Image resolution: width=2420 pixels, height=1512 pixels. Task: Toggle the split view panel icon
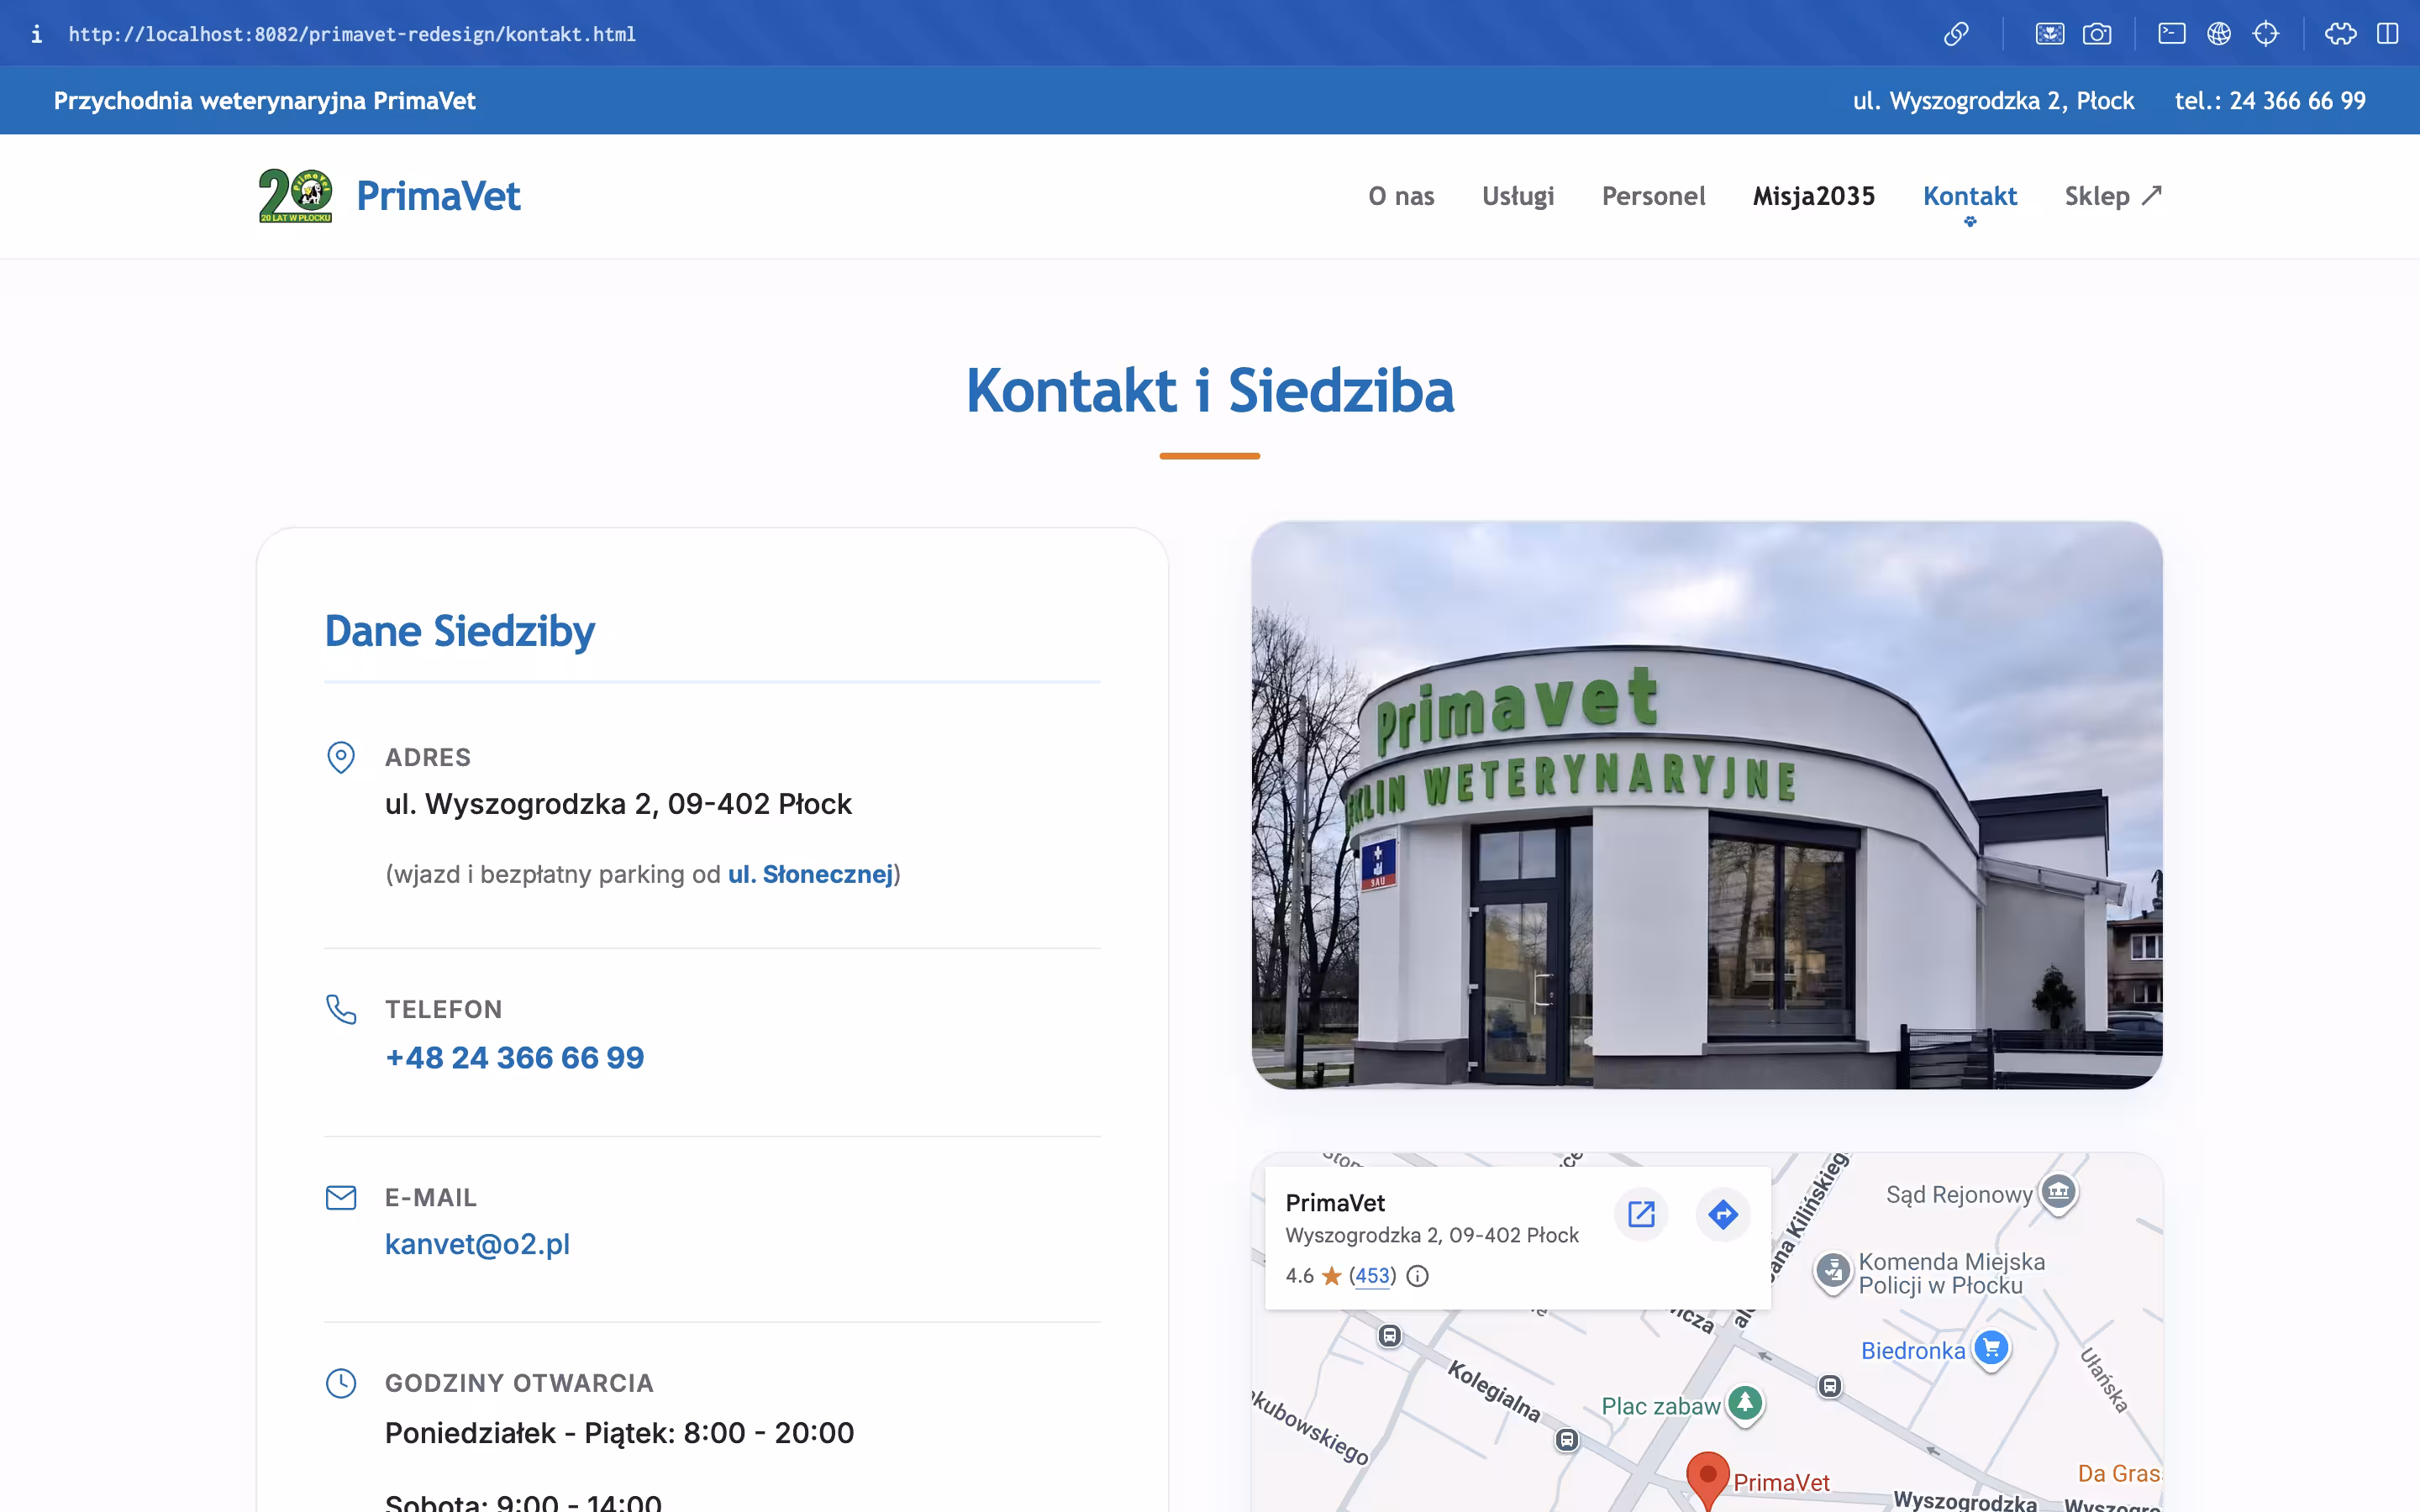(2388, 34)
